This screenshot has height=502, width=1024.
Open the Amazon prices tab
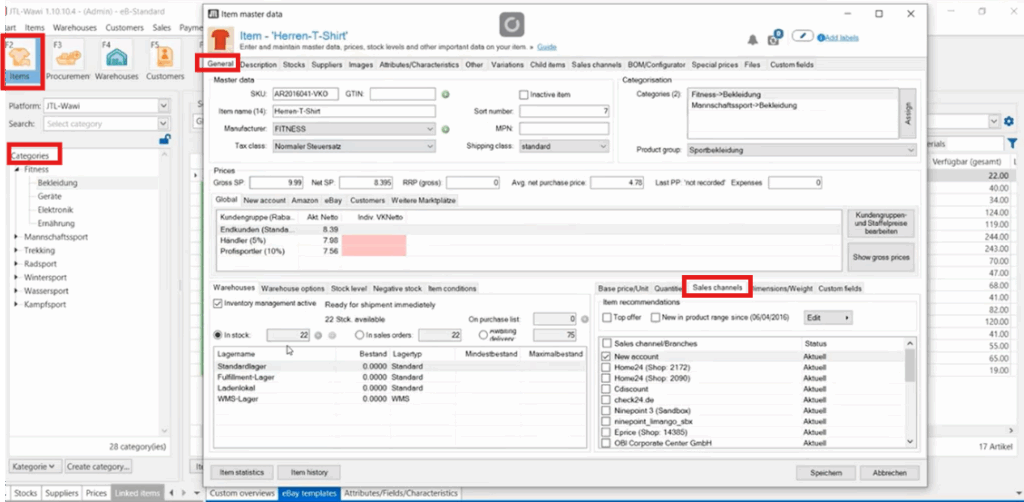(304, 200)
